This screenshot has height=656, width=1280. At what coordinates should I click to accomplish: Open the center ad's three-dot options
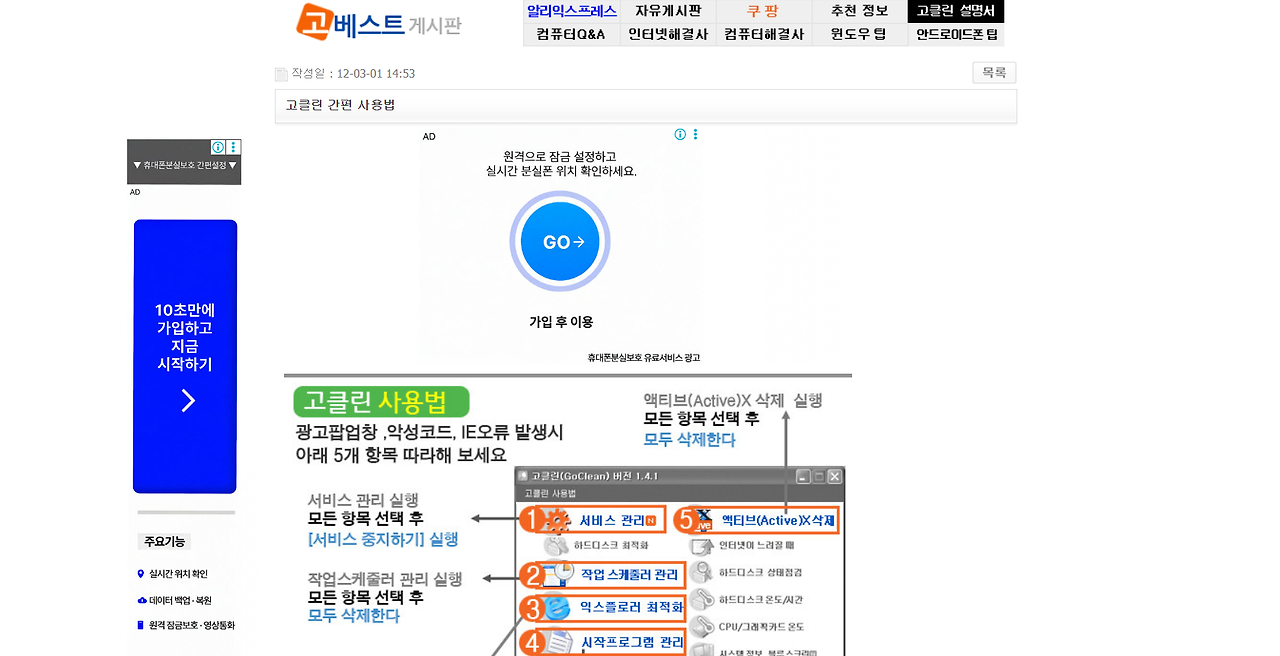(x=695, y=134)
